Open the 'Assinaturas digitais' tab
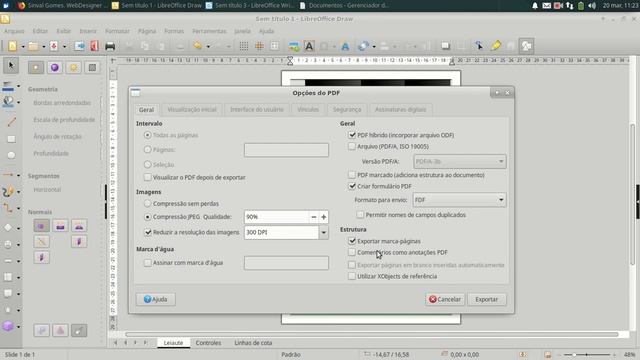 click(x=400, y=109)
